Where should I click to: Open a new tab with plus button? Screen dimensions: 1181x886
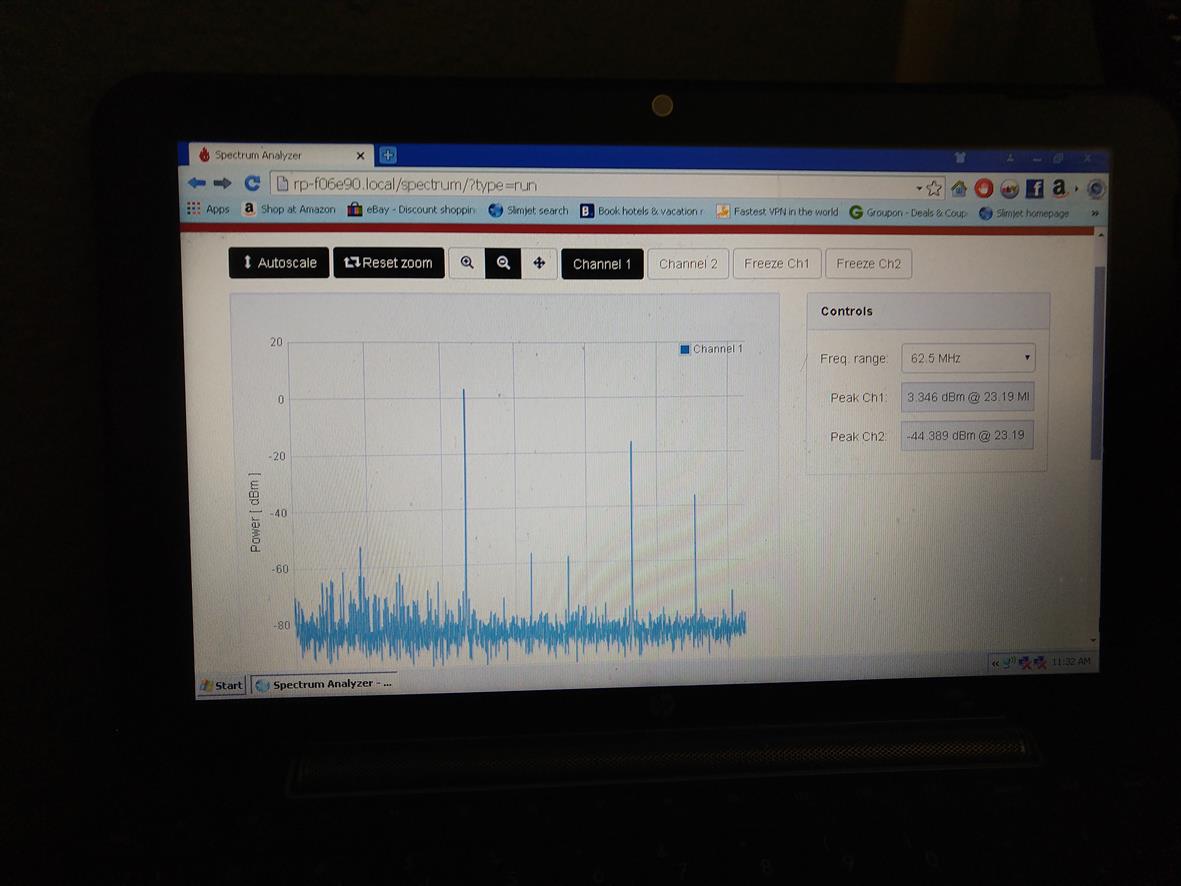pos(388,155)
